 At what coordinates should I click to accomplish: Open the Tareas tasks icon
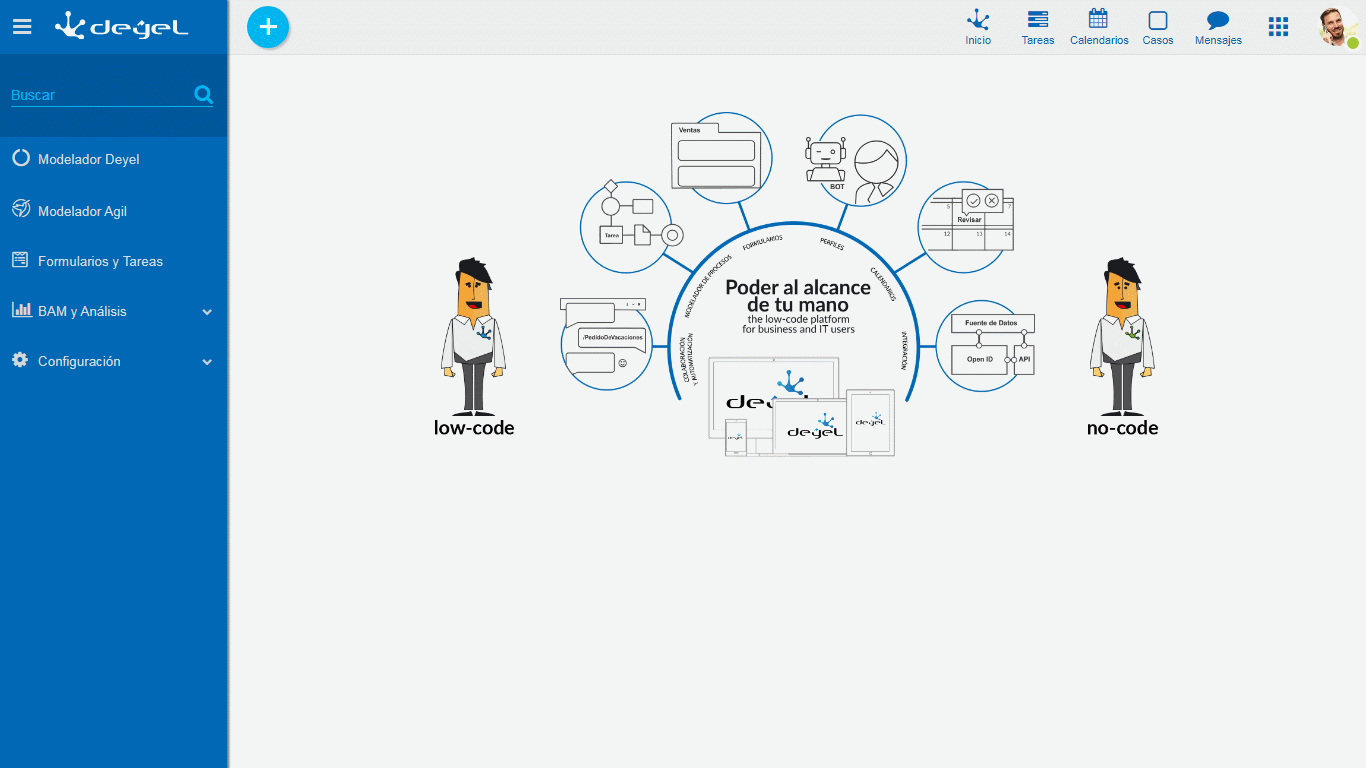1038,27
